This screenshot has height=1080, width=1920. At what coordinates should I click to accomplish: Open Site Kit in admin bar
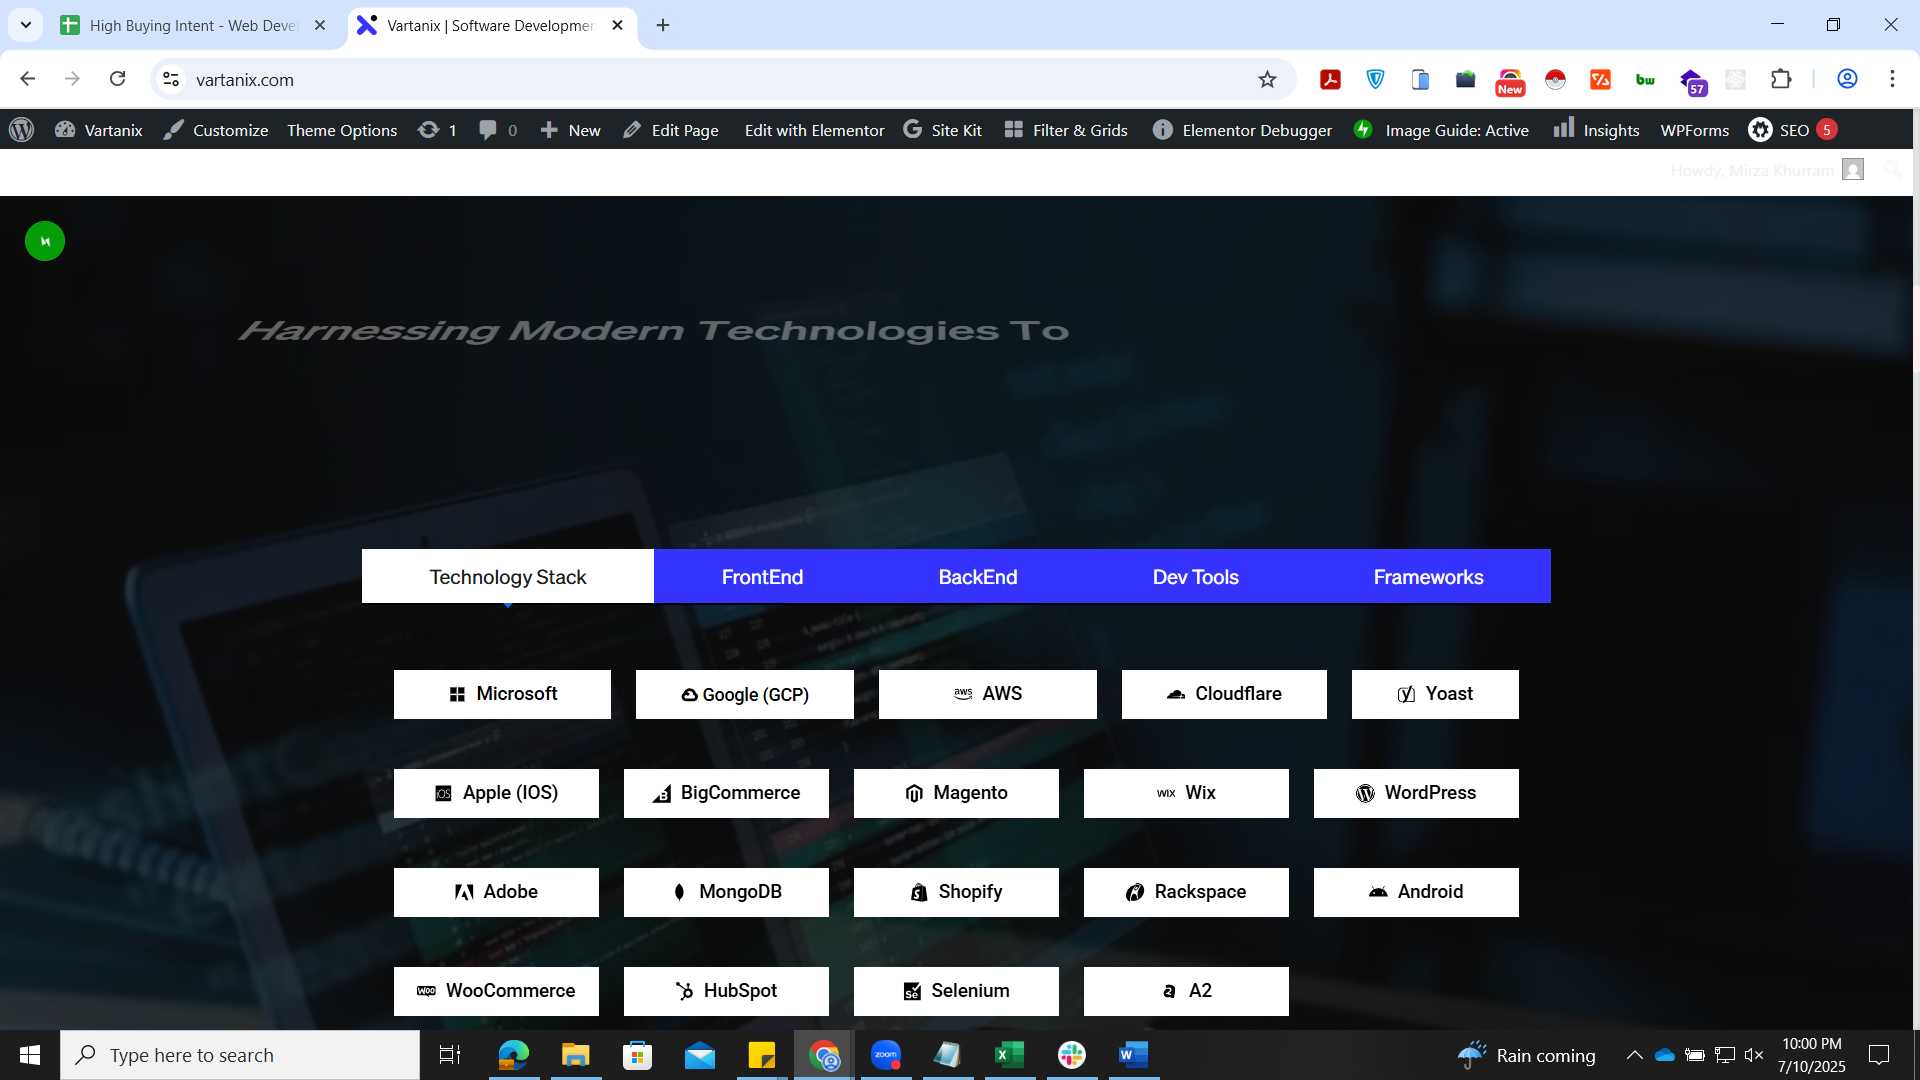point(942,130)
